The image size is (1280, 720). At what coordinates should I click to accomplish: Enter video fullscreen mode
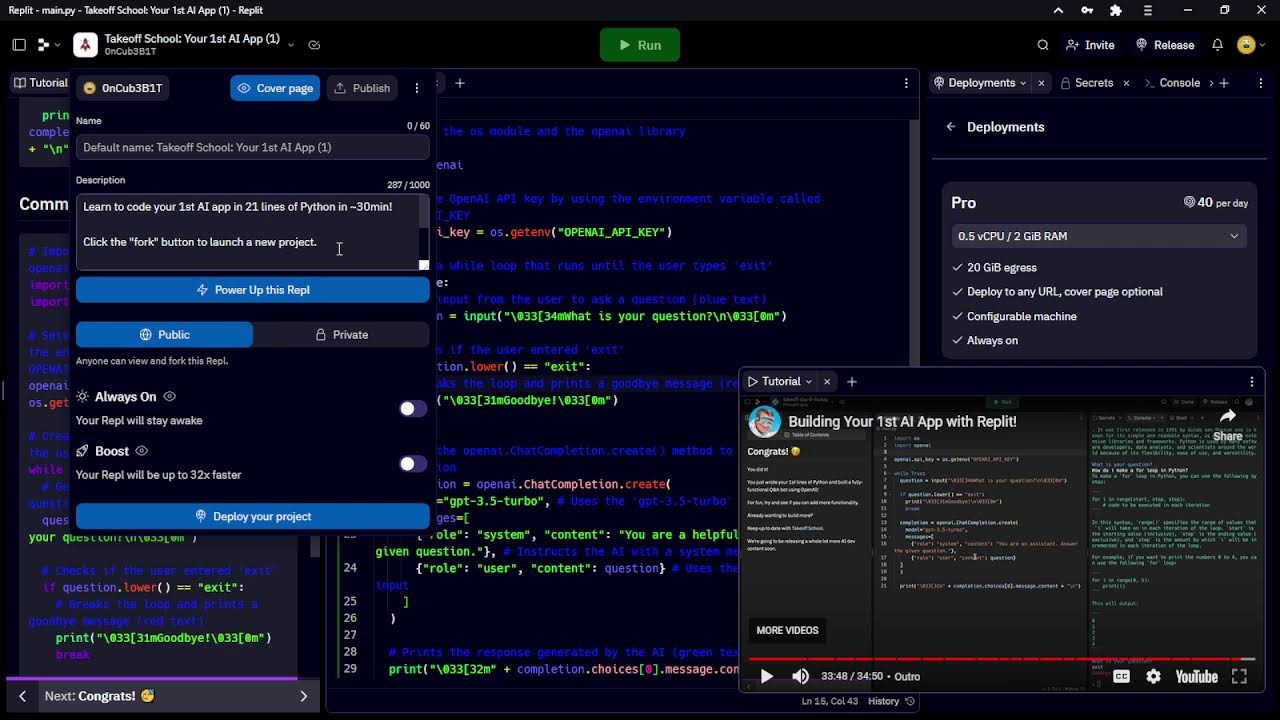(x=1239, y=677)
